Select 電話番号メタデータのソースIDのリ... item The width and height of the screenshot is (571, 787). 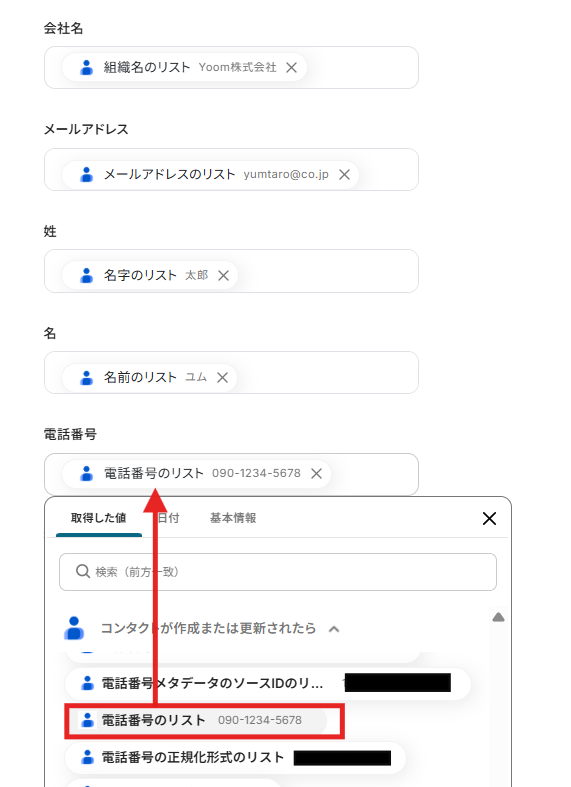268,683
